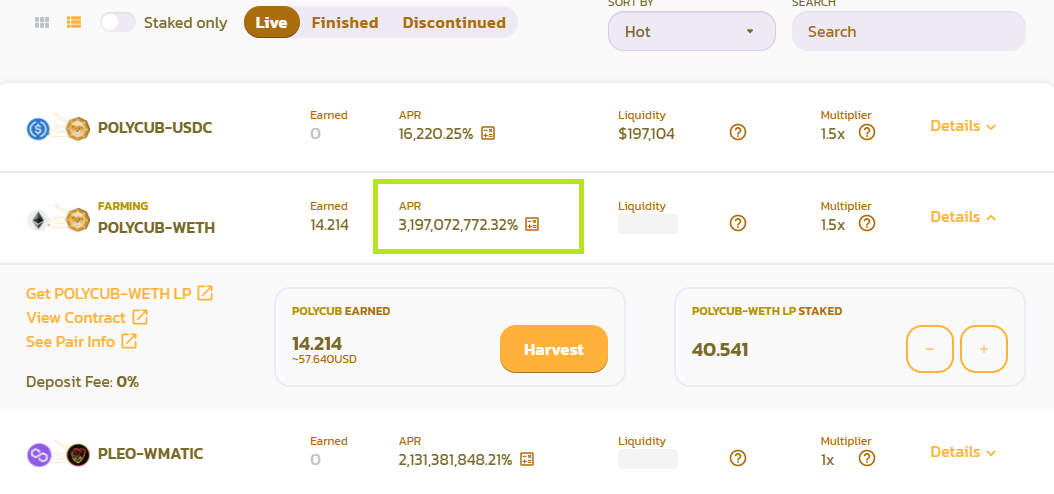Image resolution: width=1054 pixels, height=494 pixels.
Task: Open the Sort By Hot dropdown
Action: click(692, 31)
